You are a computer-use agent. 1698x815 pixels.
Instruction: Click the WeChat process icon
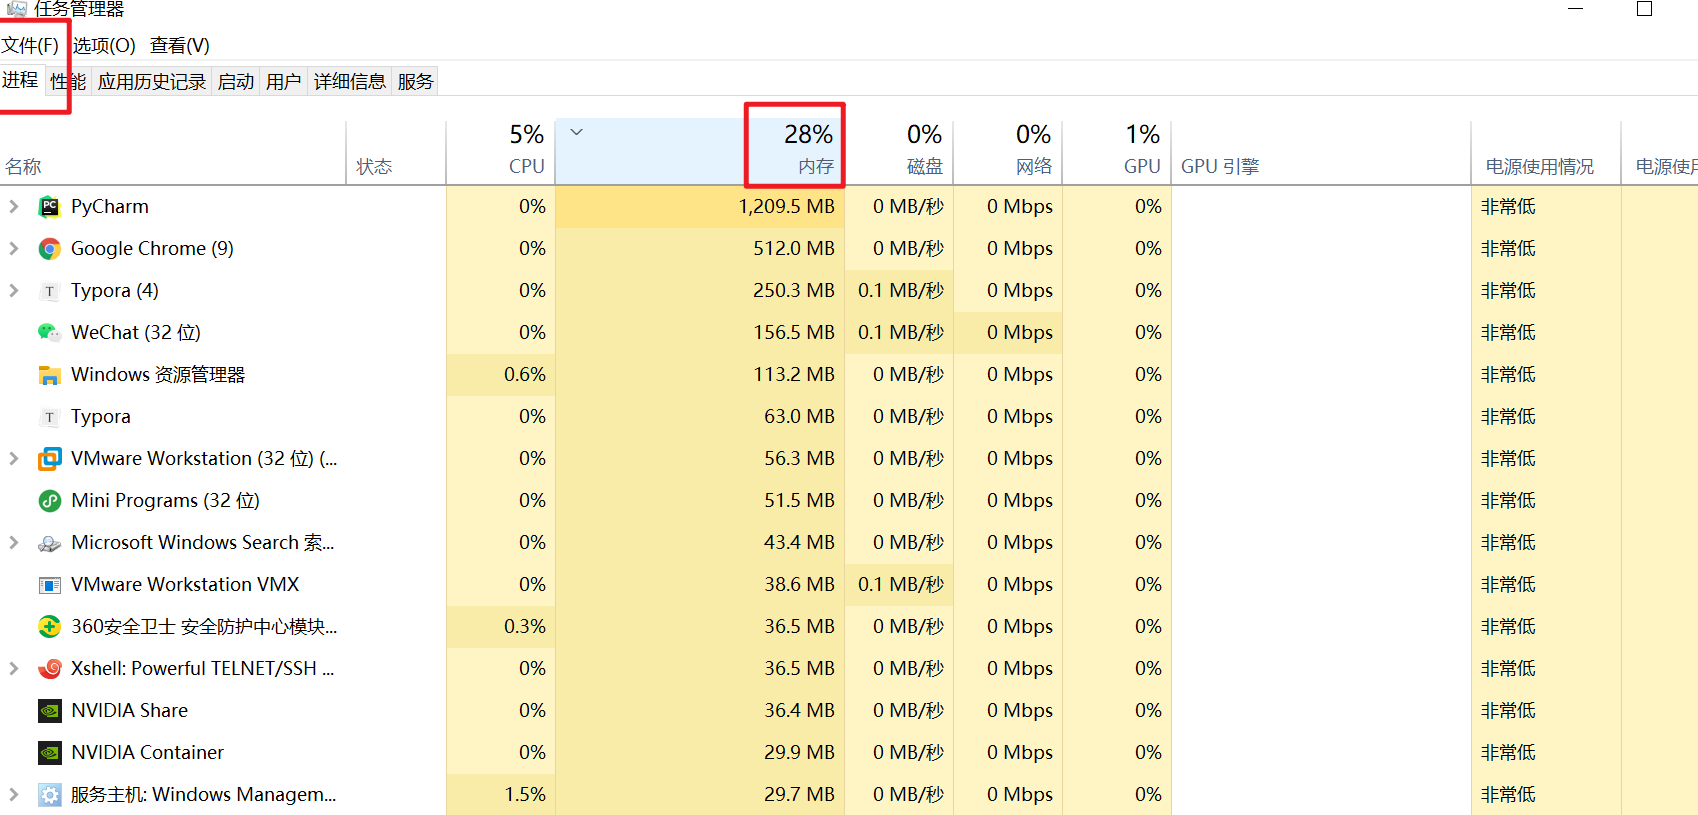(49, 333)
